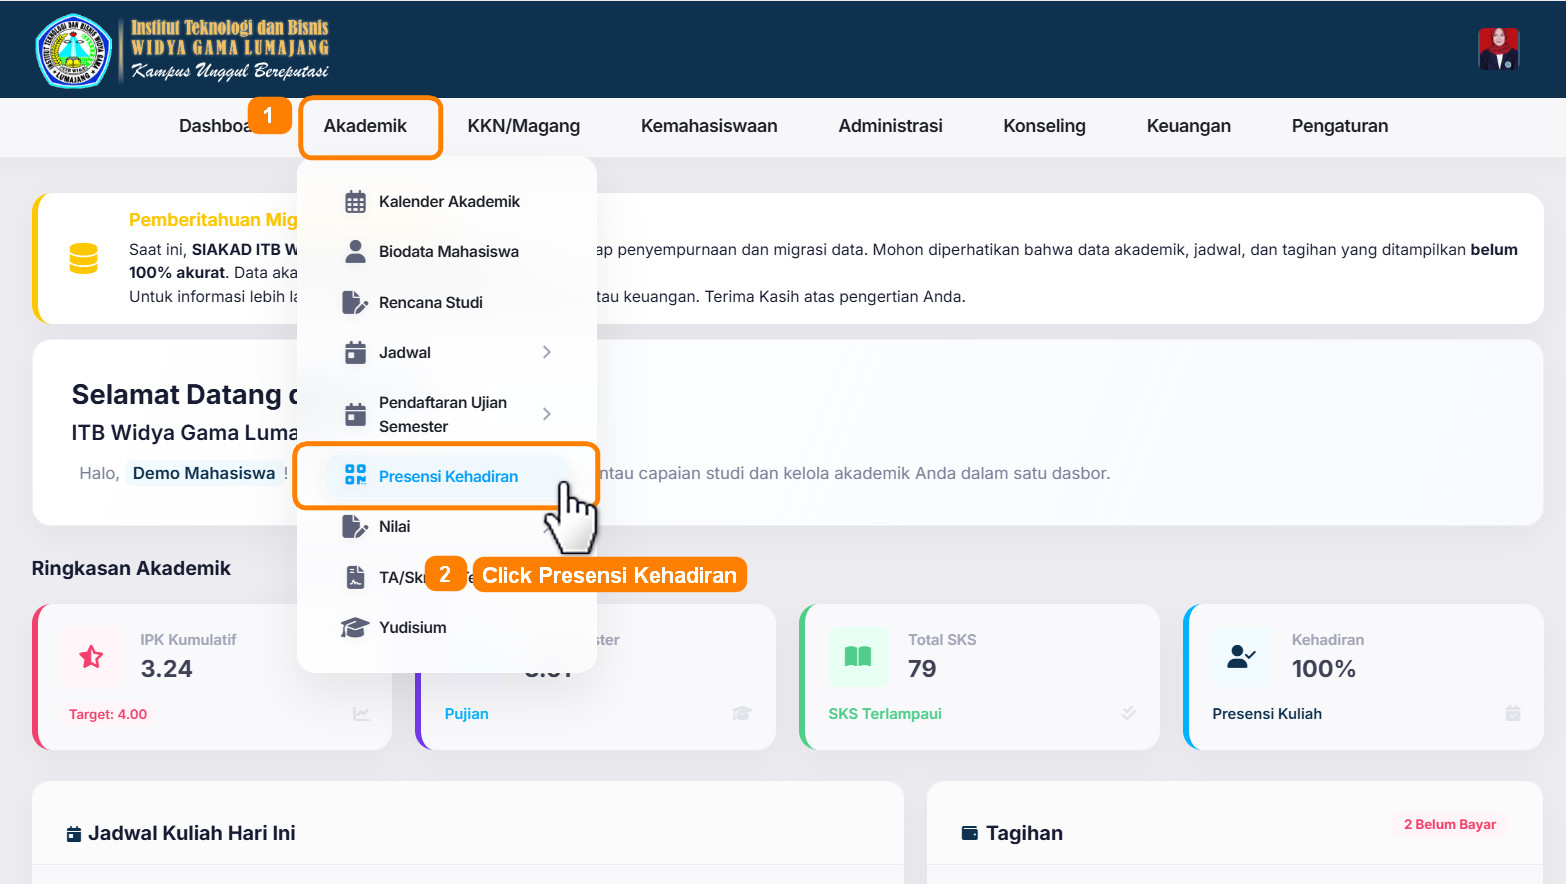The height and width of the screenshot is (884, 1566).
Task: Open the Keuangan menu
Action: click(1188, 126)
